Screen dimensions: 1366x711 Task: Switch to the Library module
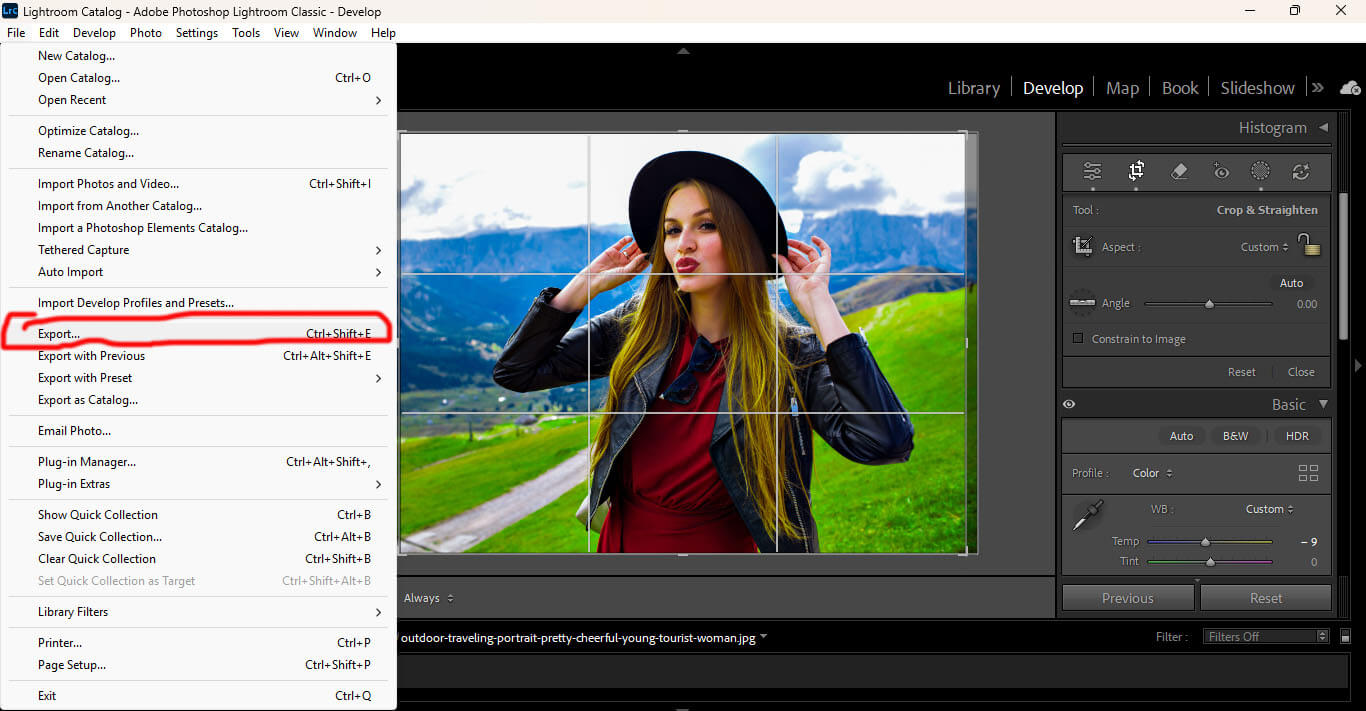[x=973, y=88]
